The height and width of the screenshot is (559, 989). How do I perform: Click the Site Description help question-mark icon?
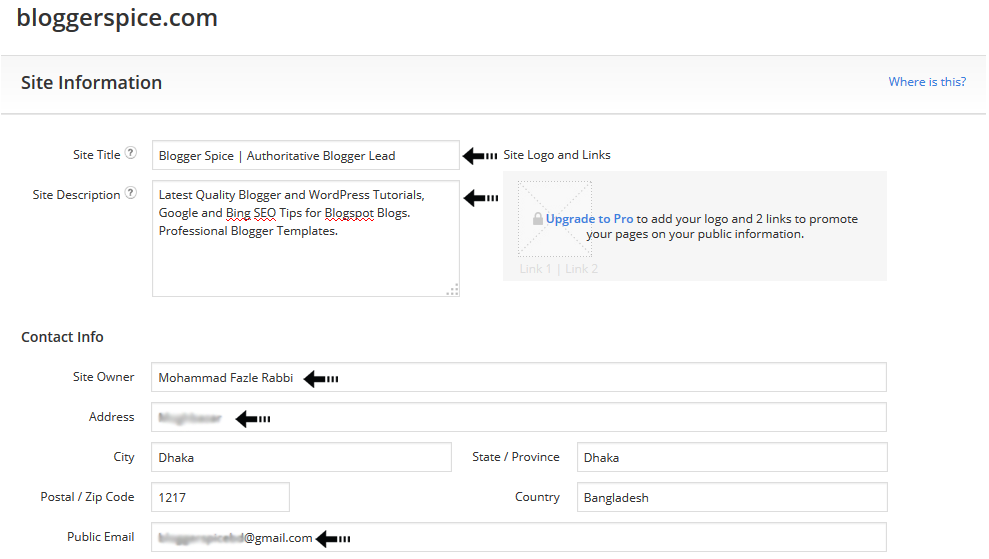(x=131, y=192)
